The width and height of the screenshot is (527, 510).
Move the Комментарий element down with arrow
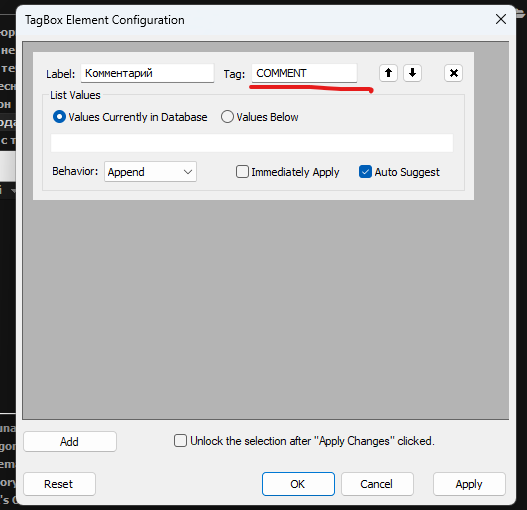pyautogui.click(x=412, y=73)
